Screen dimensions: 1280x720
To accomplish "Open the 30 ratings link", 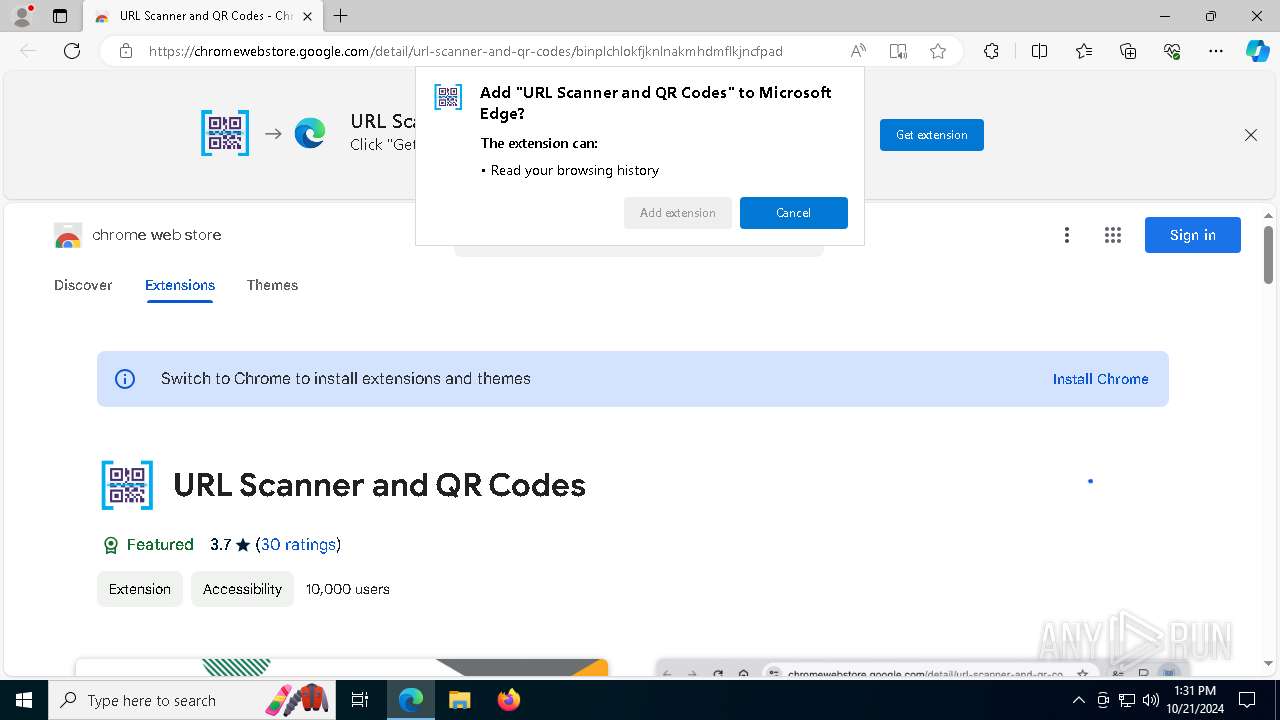I will [x=298, y=545].
